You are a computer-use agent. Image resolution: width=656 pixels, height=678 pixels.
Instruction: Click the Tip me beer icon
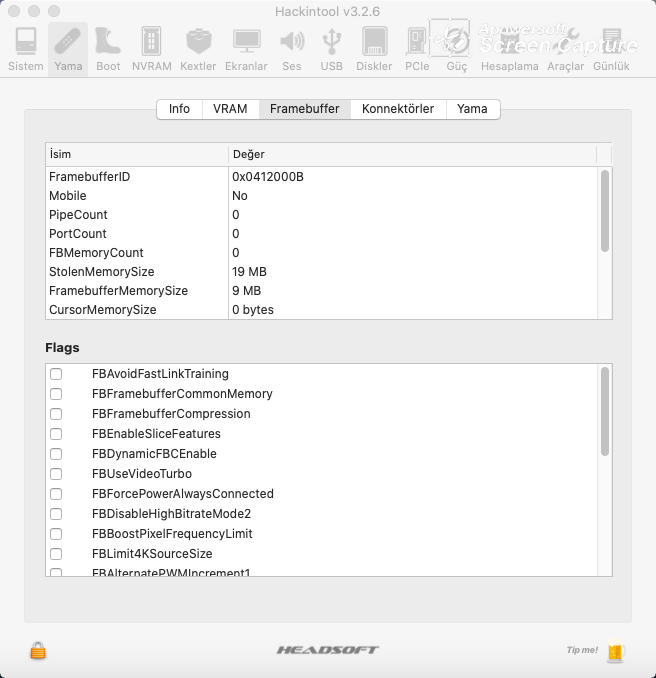pyautogui.click(x=615, y=650)
